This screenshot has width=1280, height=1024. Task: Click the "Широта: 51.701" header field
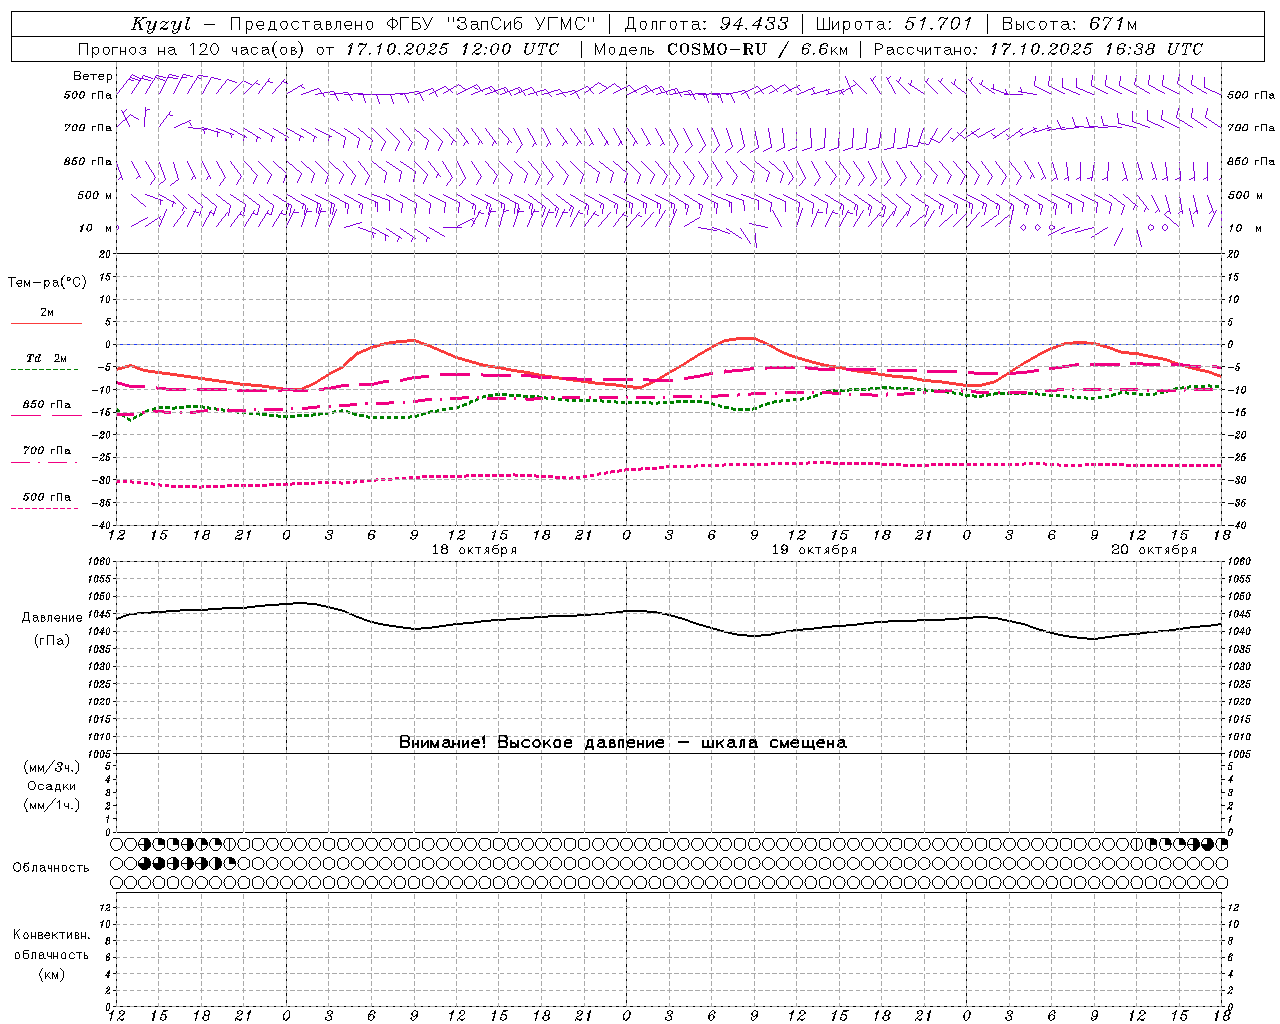[x=894, y=24]
